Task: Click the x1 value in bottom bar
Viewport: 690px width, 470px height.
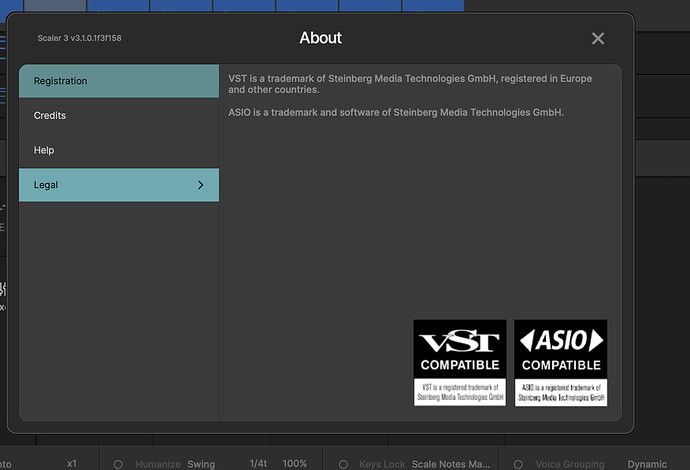Action: [72, 464]
